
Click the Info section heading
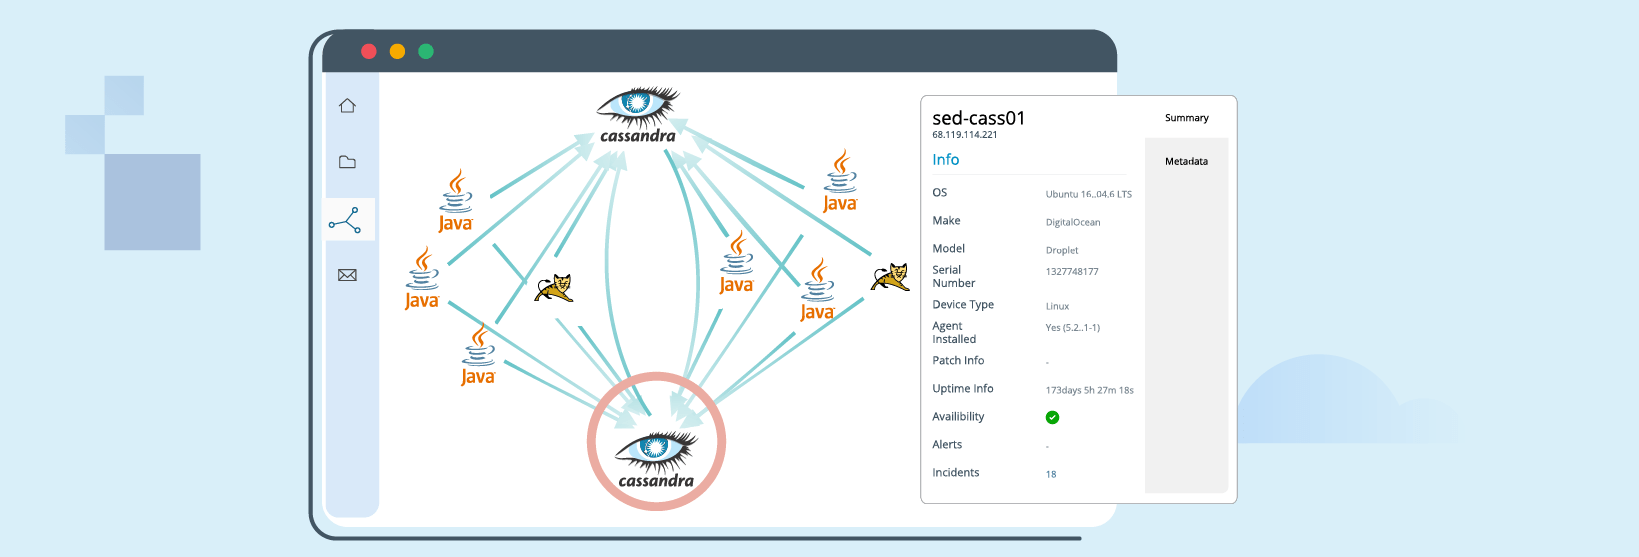click(945, 160)
